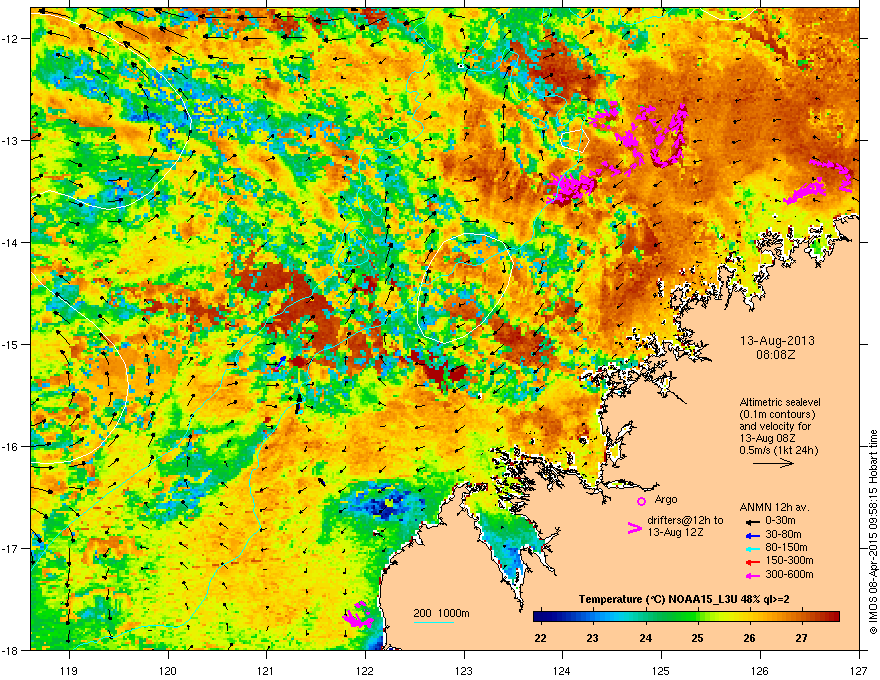
Task: Click the longitude axis label '119'
Action: [69, 670]
